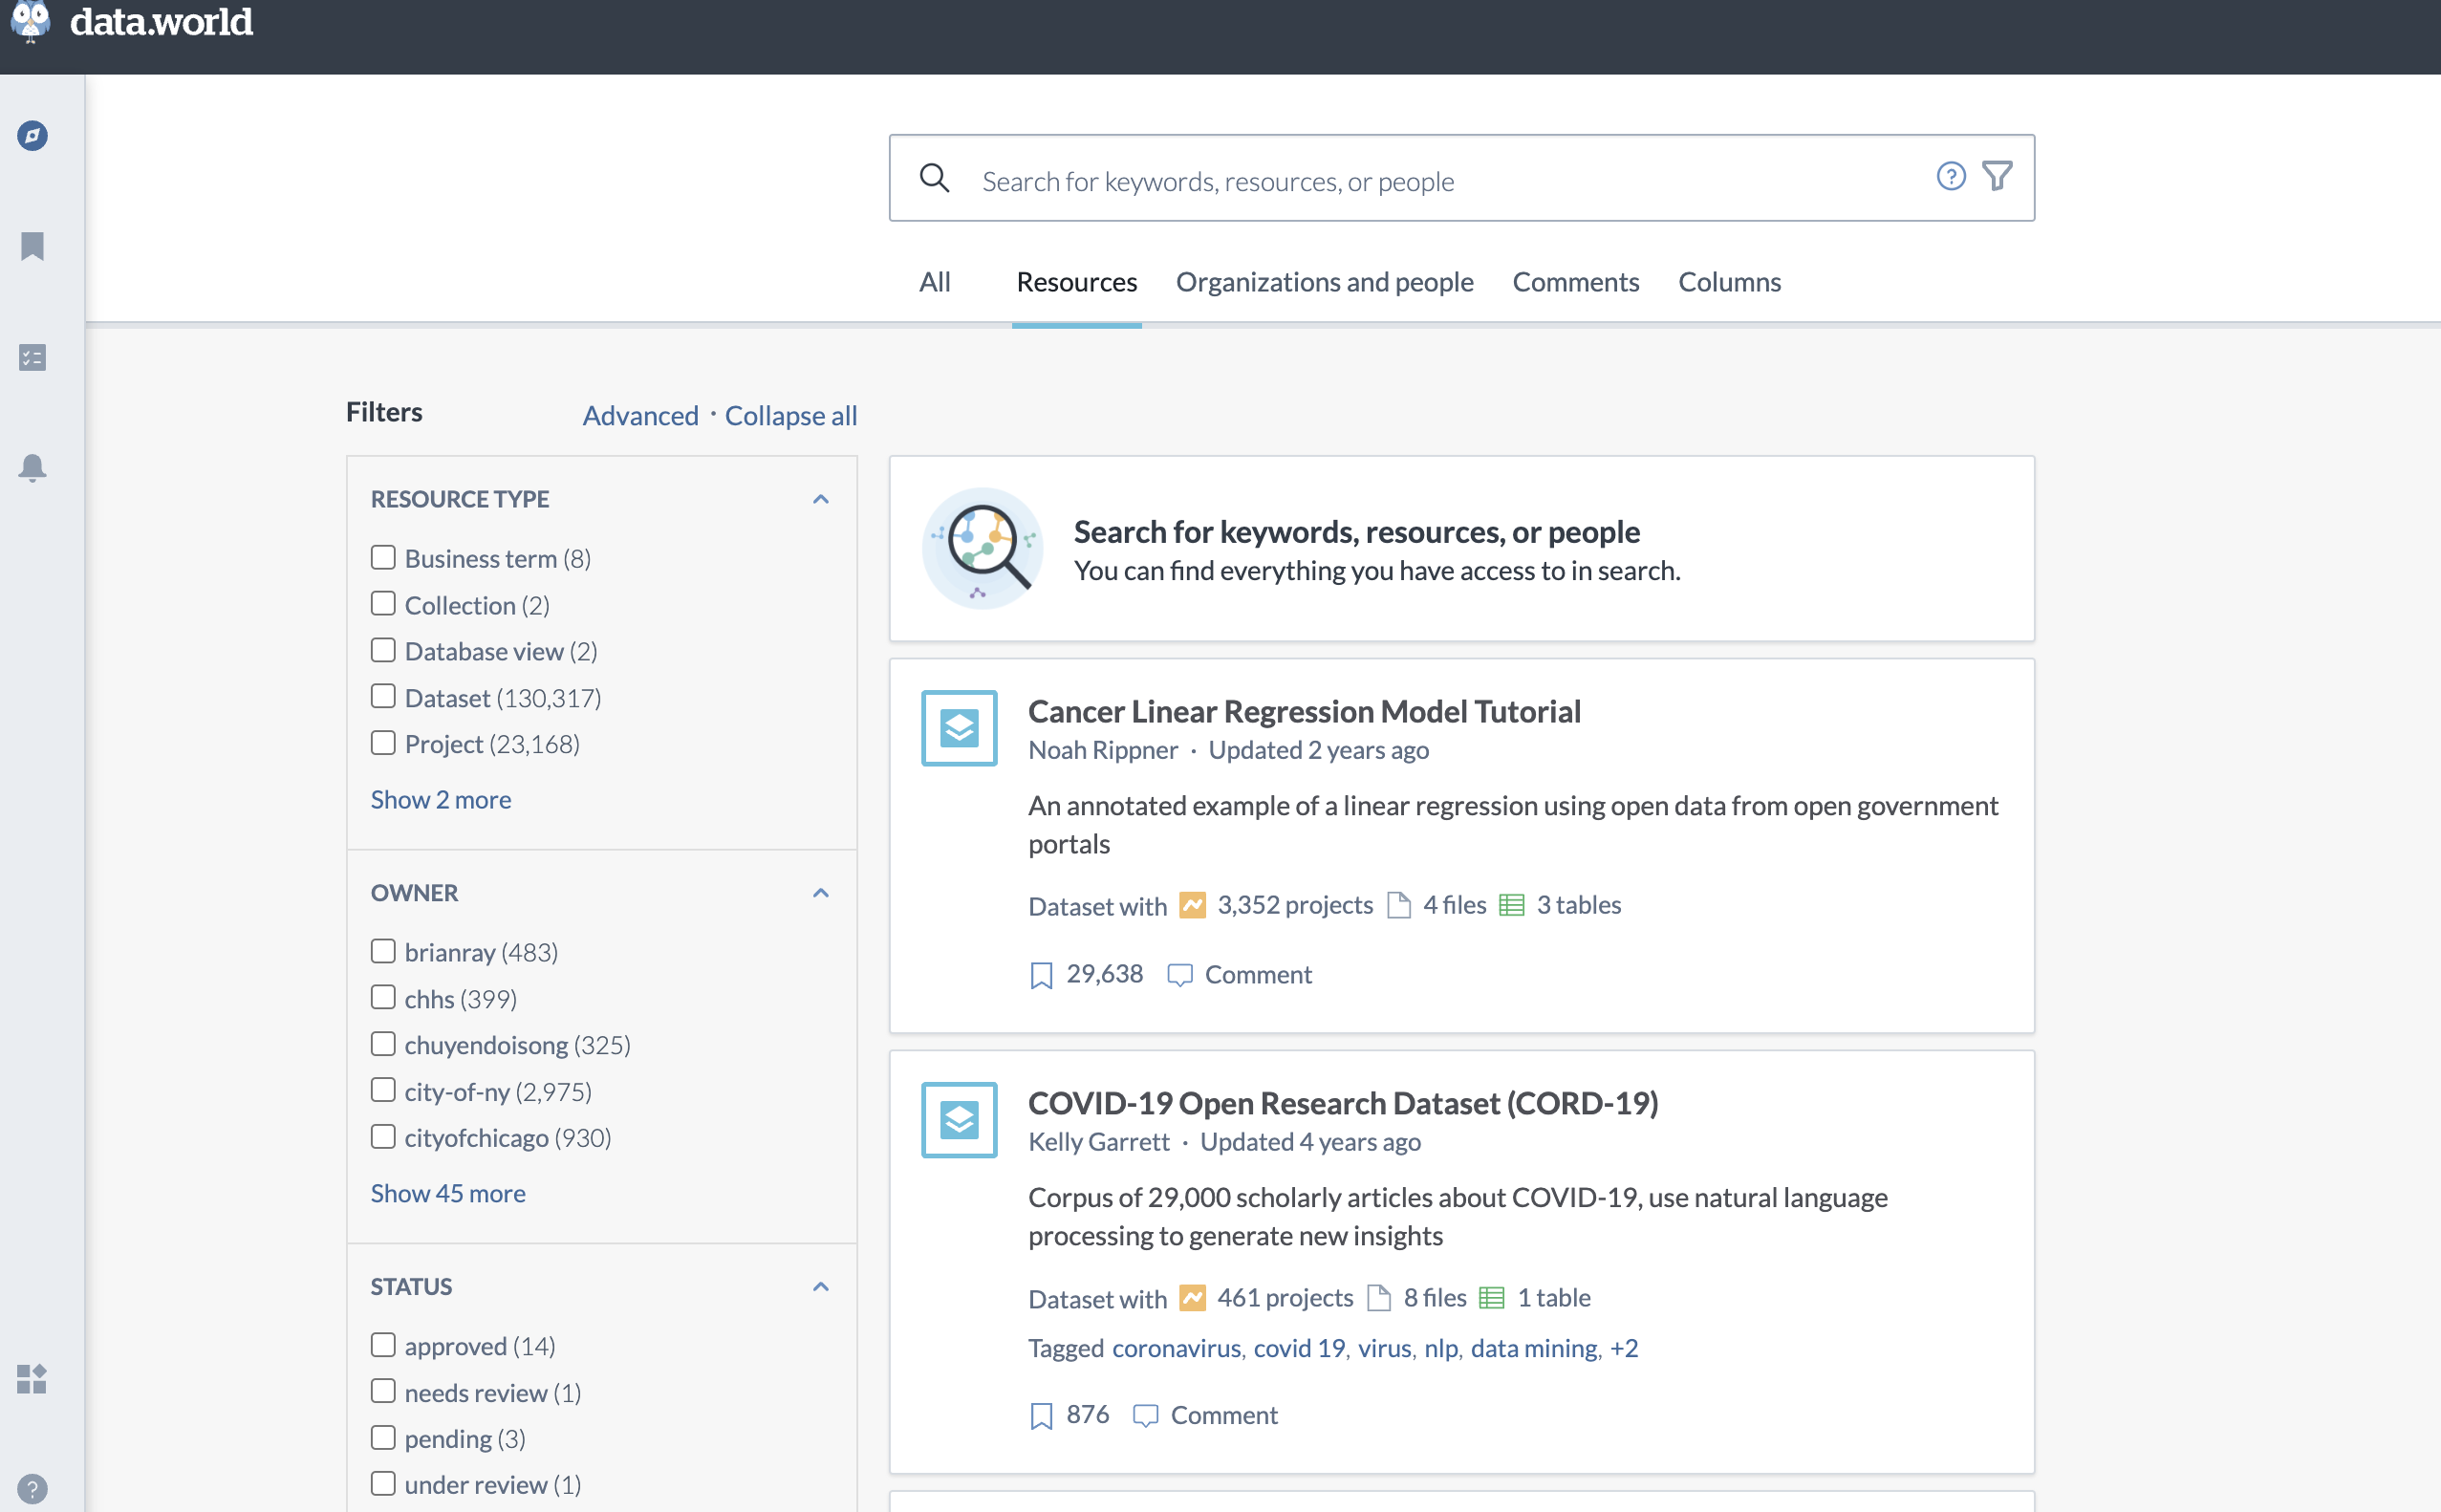The width and height of the screenshot is (2441, 1512).
Task: Check the Dataset resource type filter
Action: coord(383,696)
